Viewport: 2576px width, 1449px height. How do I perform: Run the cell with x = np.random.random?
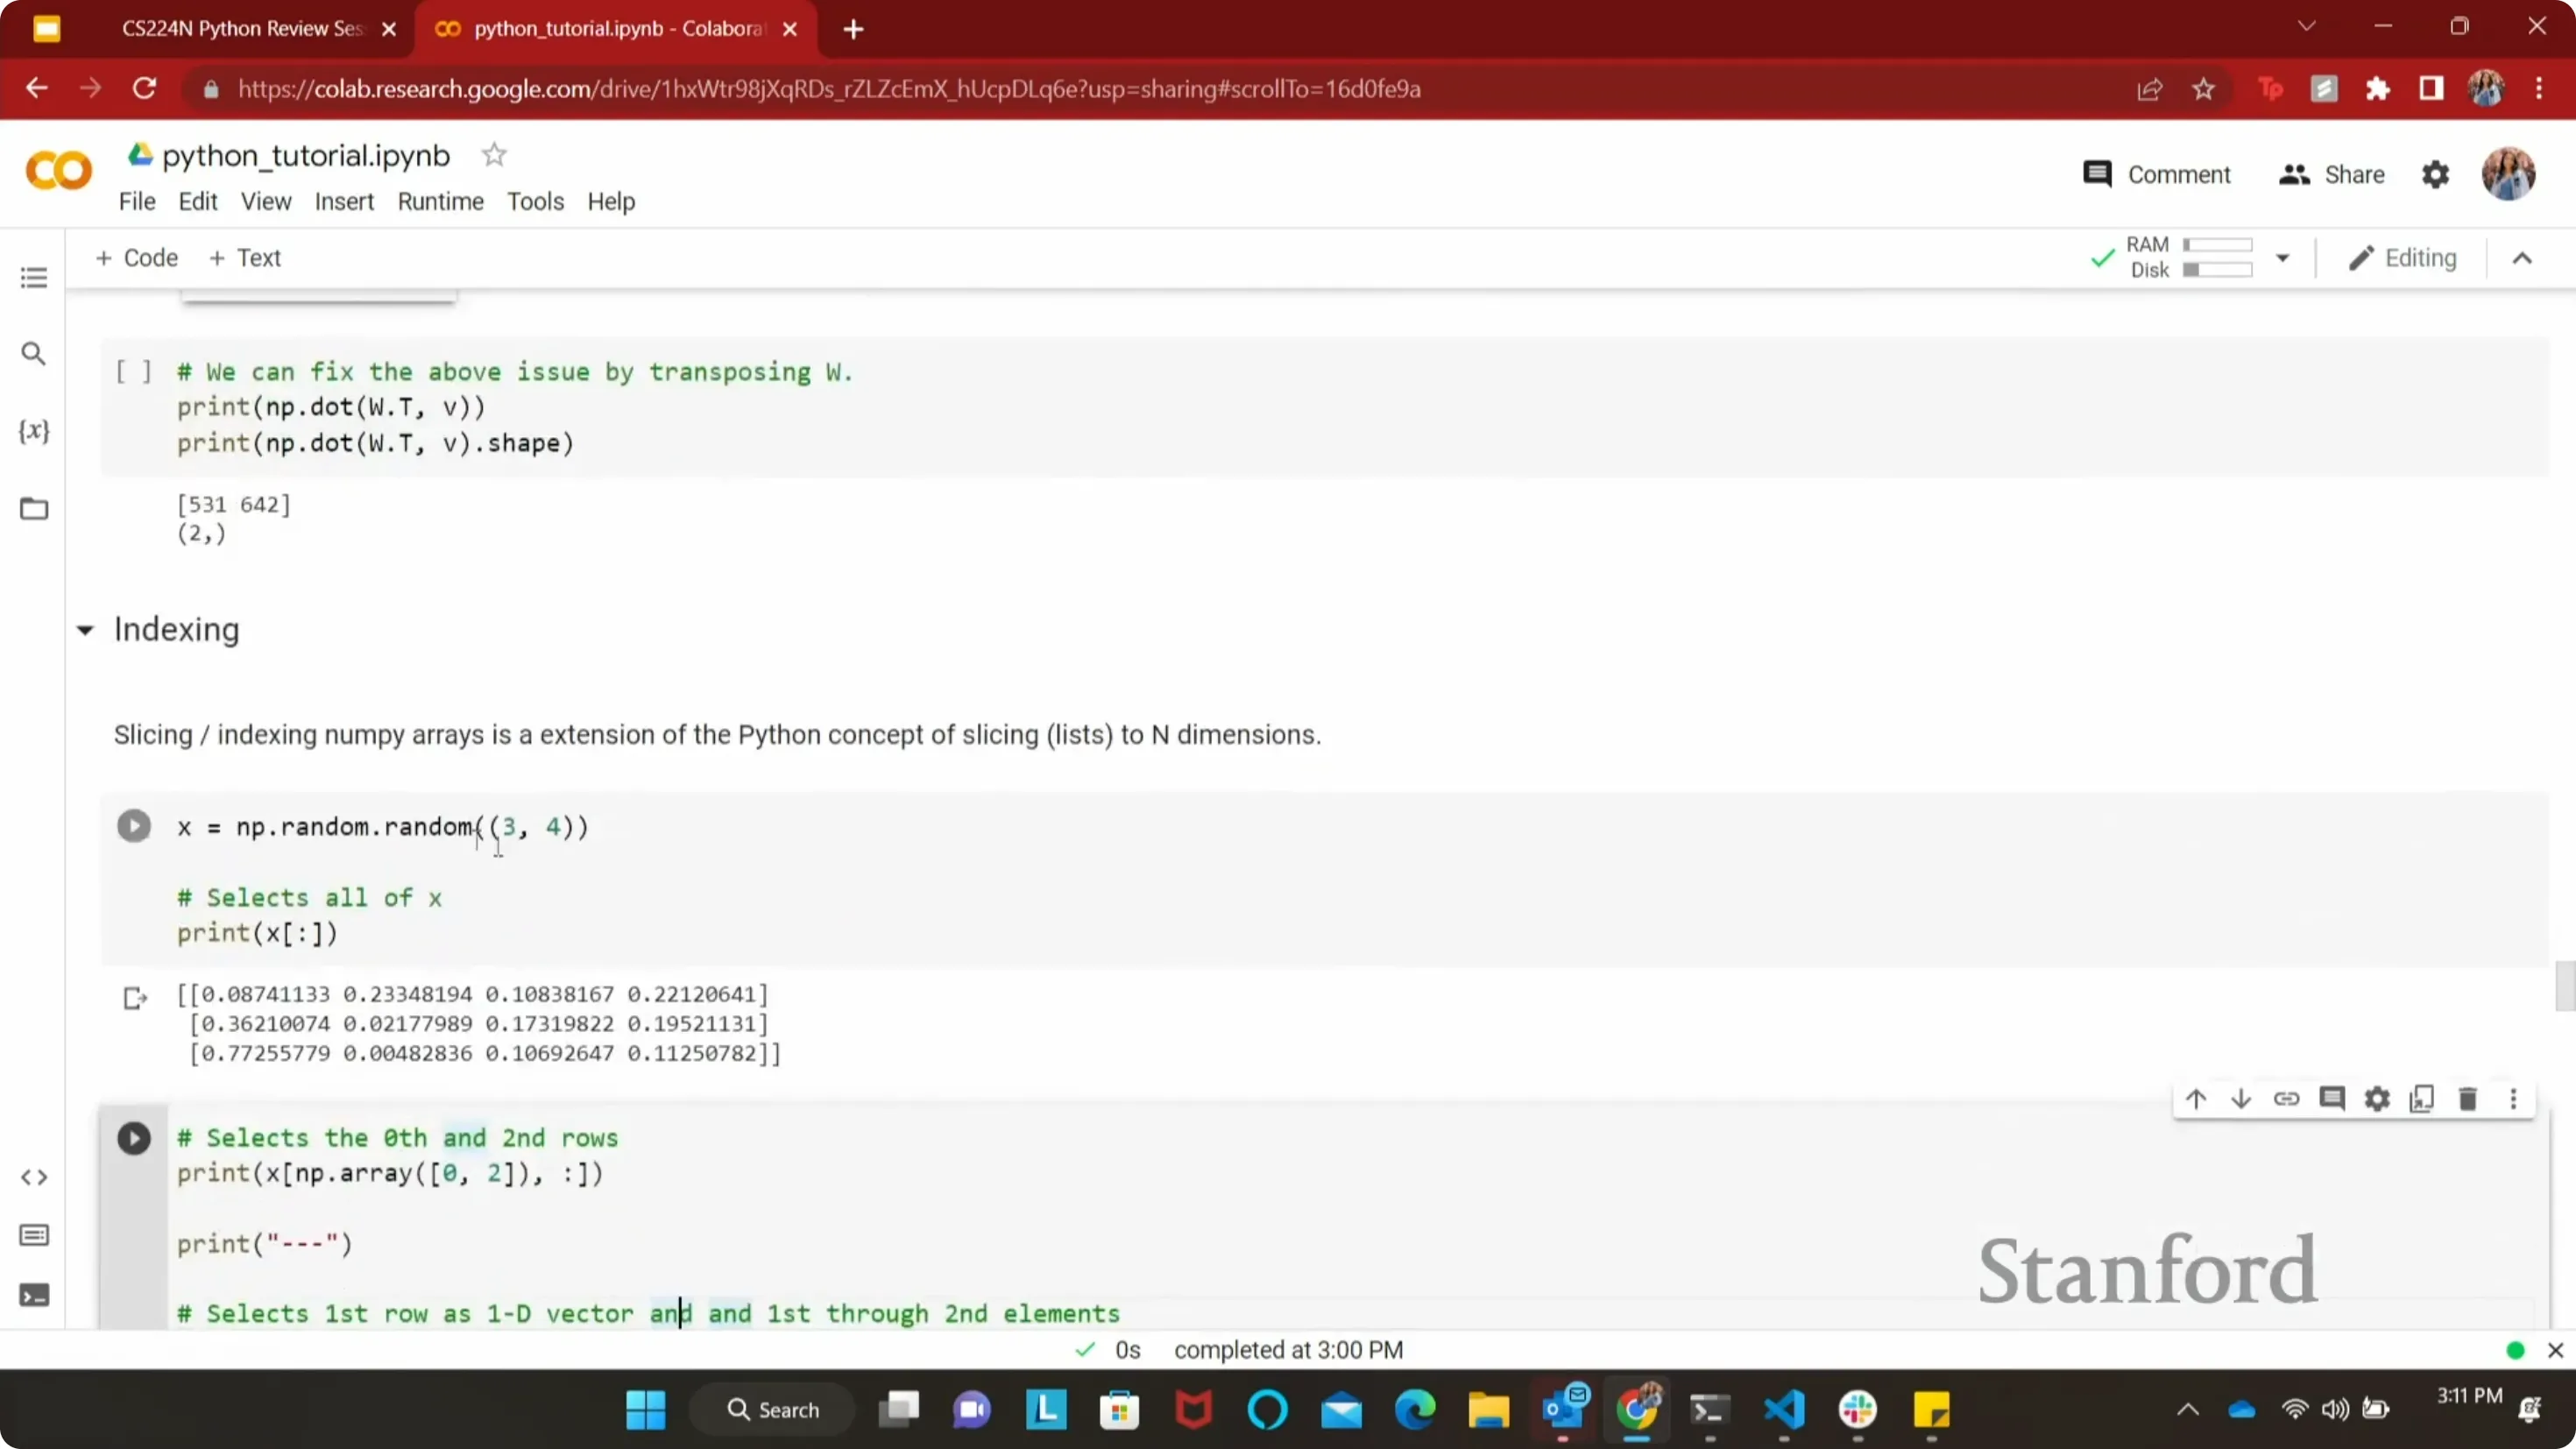click(134, 826)
